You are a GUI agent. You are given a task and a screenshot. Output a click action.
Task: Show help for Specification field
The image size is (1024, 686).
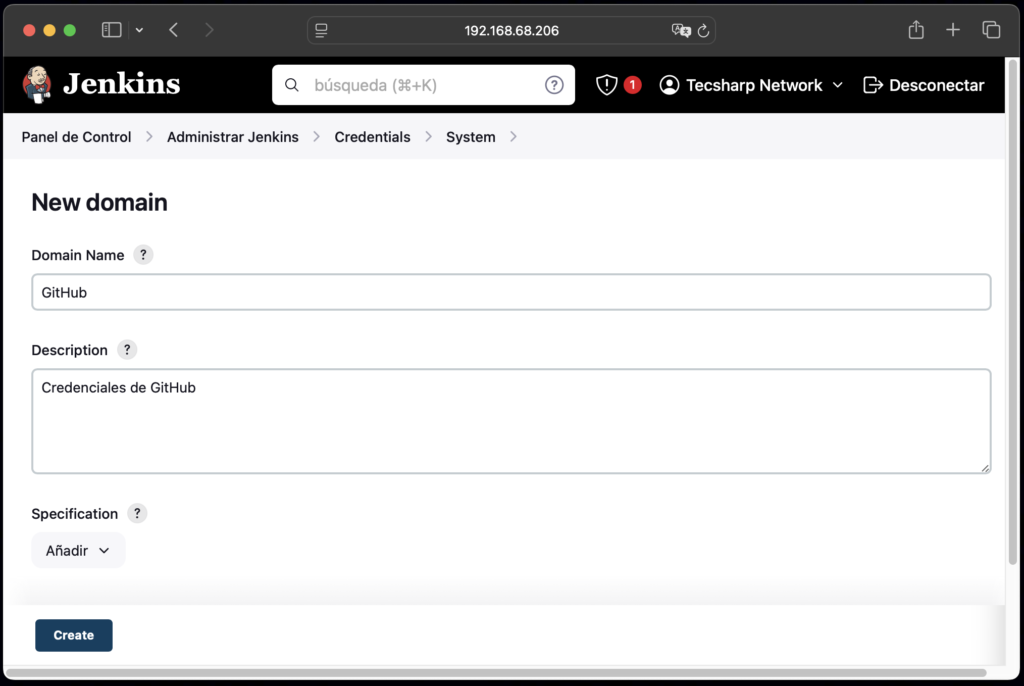[137, 514]
